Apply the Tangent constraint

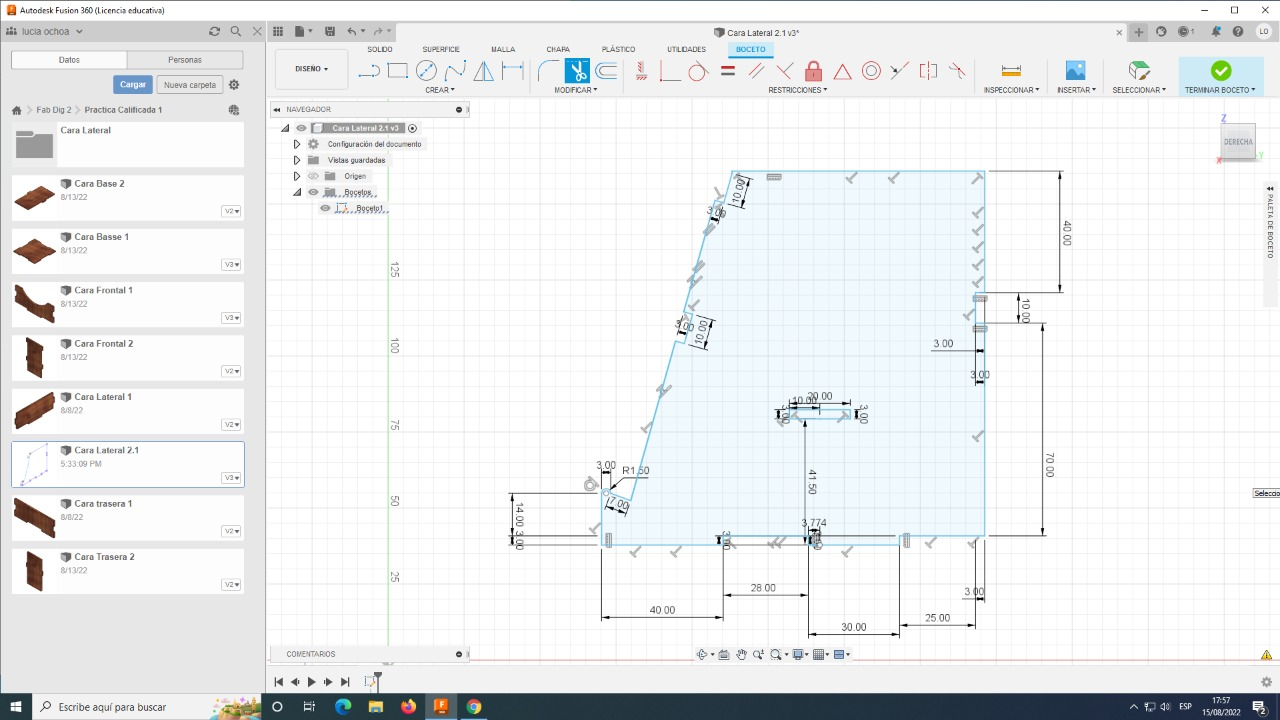(698, 71)
